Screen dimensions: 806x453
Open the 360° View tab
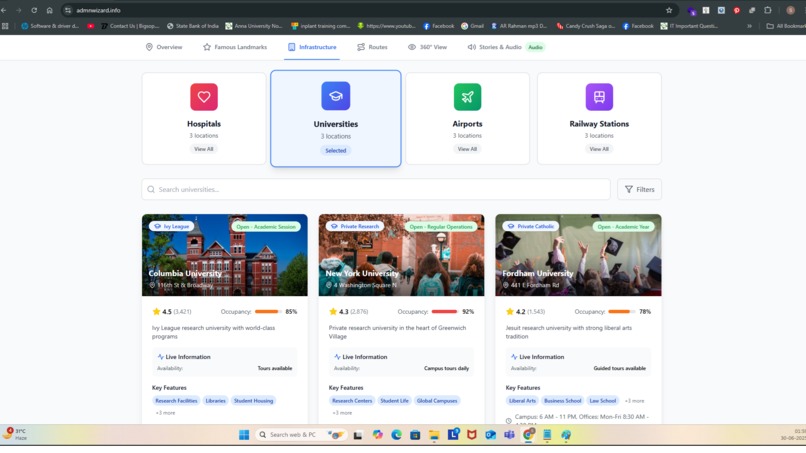(x=427, y=47)
